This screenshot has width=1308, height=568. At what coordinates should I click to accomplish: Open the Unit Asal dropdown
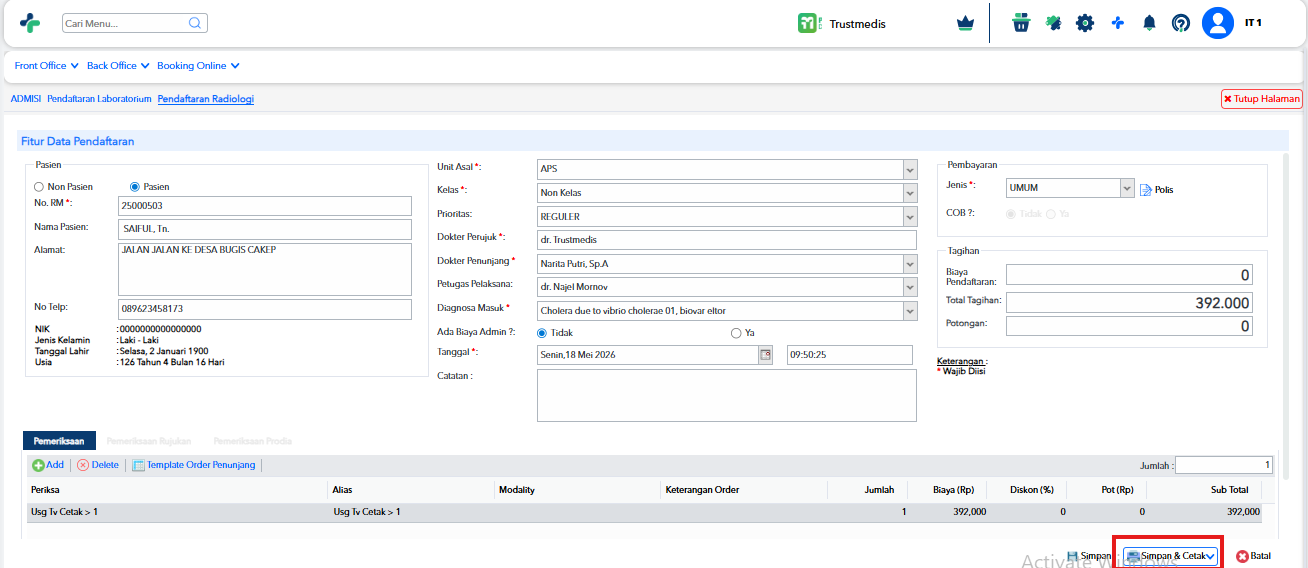[909, 169]
